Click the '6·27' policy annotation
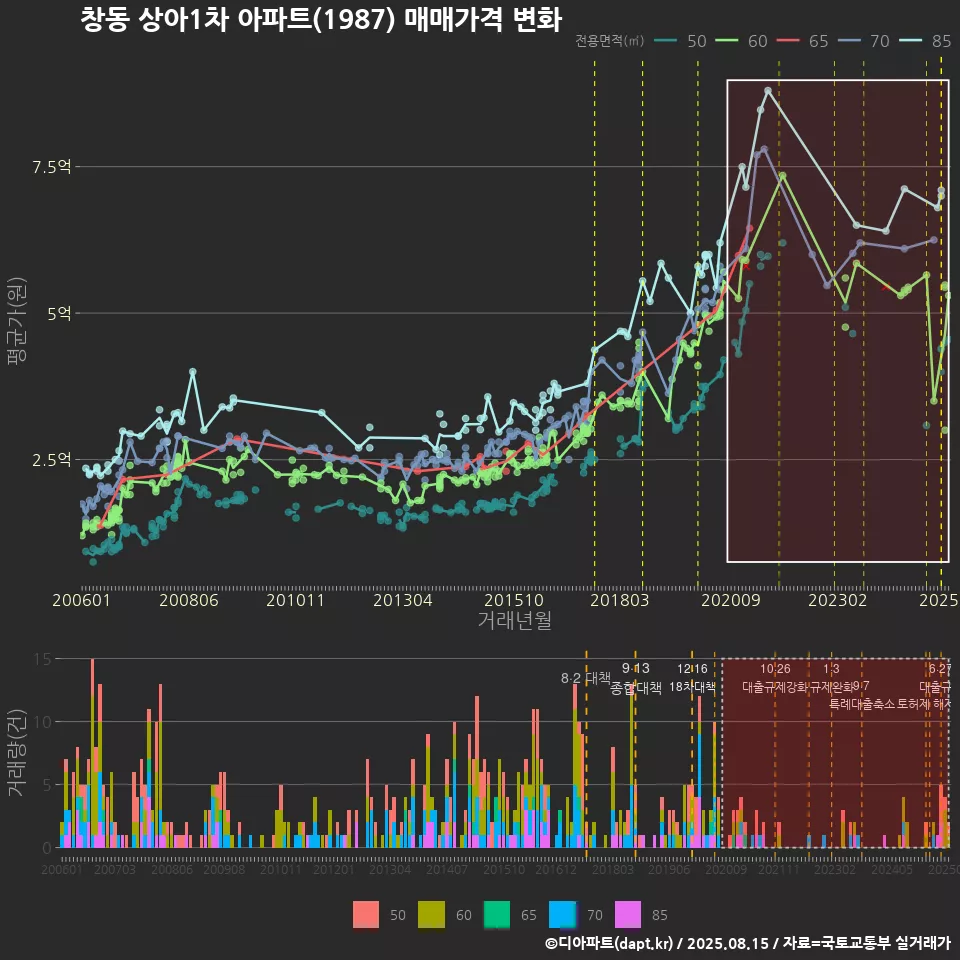The width and height of the screenshot is (960, 960). (x=940, y=669)
